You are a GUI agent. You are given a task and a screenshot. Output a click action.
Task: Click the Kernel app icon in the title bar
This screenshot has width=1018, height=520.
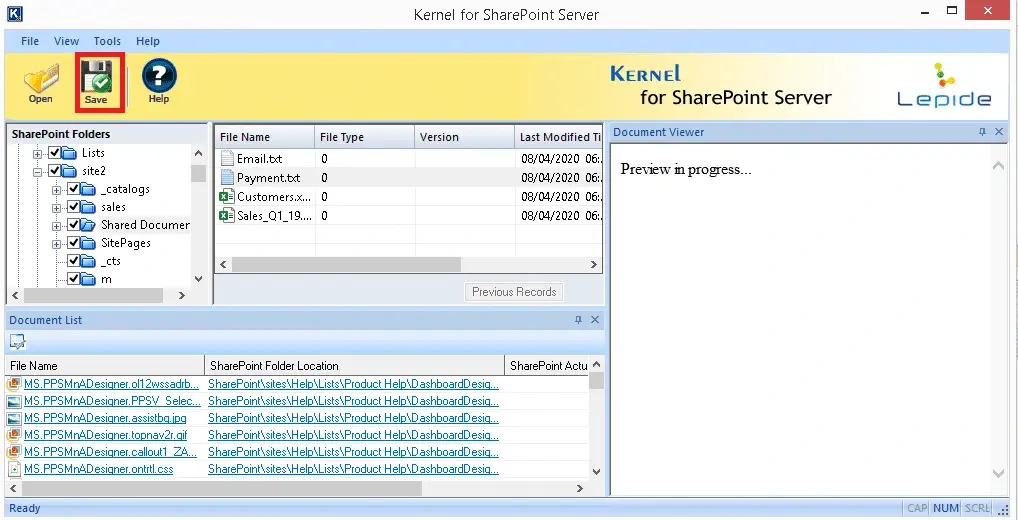[x=14, y=14]
